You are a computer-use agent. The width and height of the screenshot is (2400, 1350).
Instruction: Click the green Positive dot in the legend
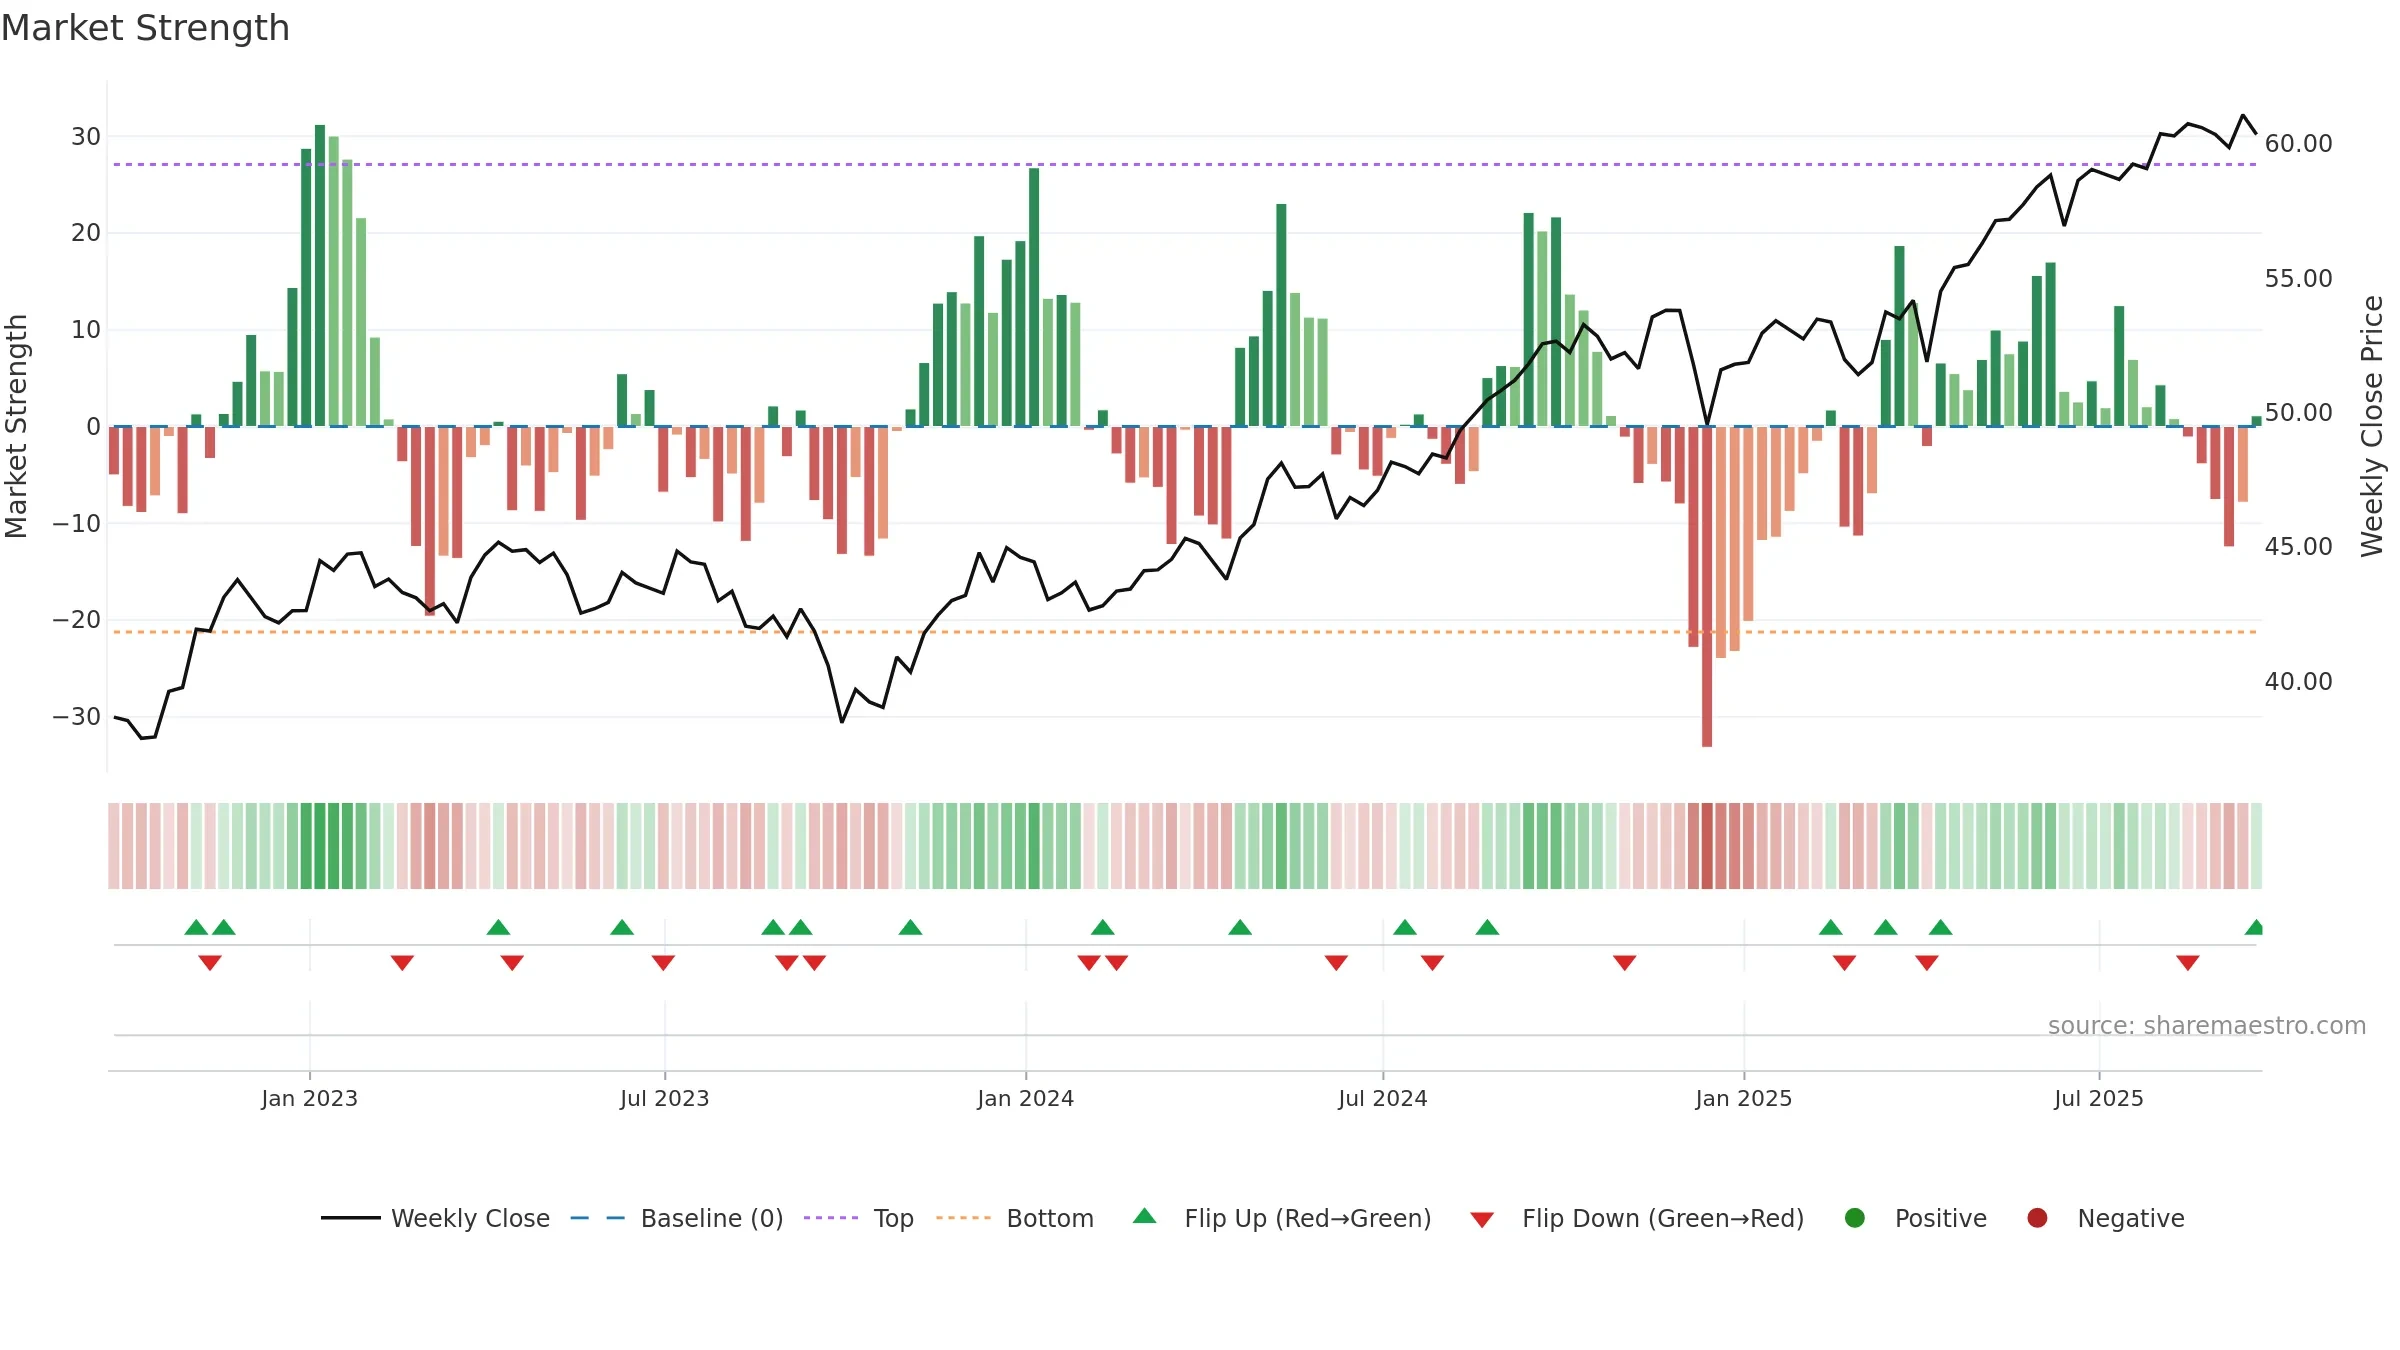pyautogui.click(x=1855, y=1218)
